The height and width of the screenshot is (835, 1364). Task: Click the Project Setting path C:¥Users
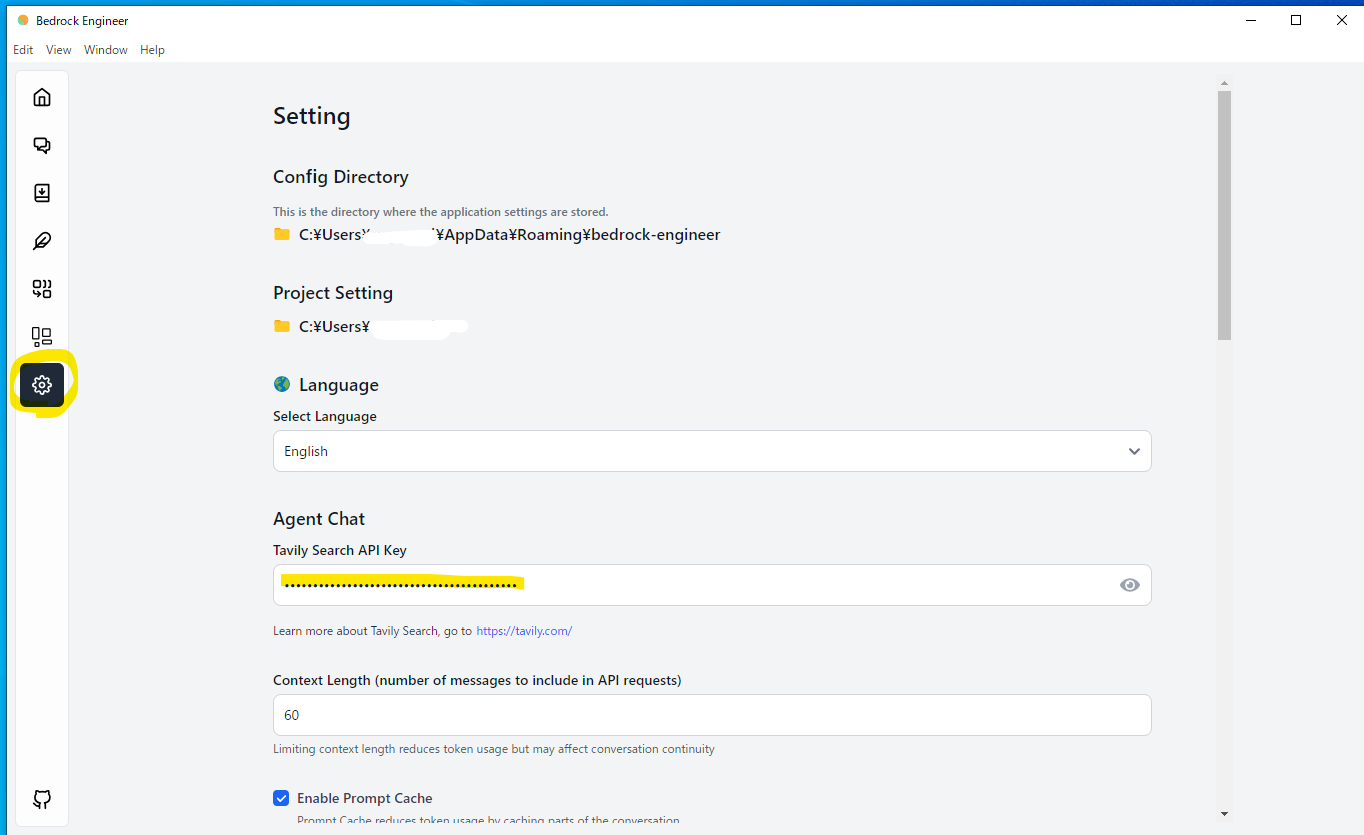pos(335,327)
